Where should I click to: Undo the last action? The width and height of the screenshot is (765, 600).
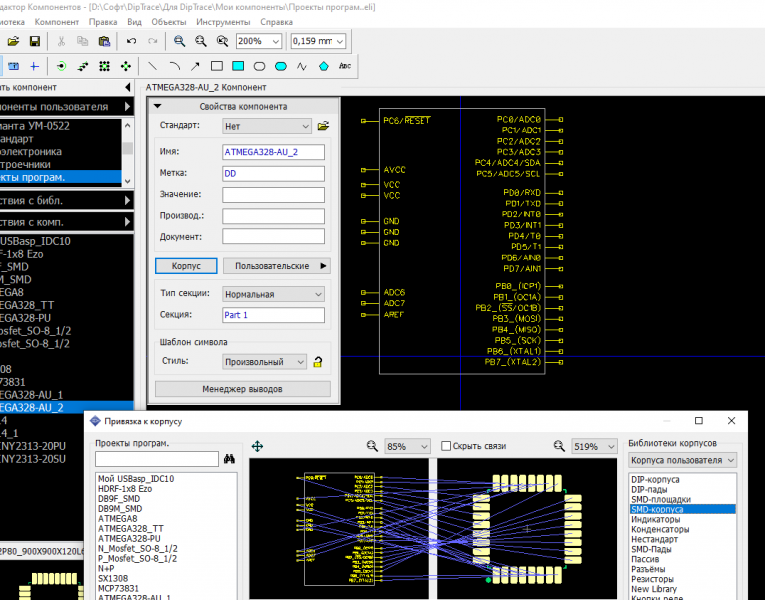point(131,41)
